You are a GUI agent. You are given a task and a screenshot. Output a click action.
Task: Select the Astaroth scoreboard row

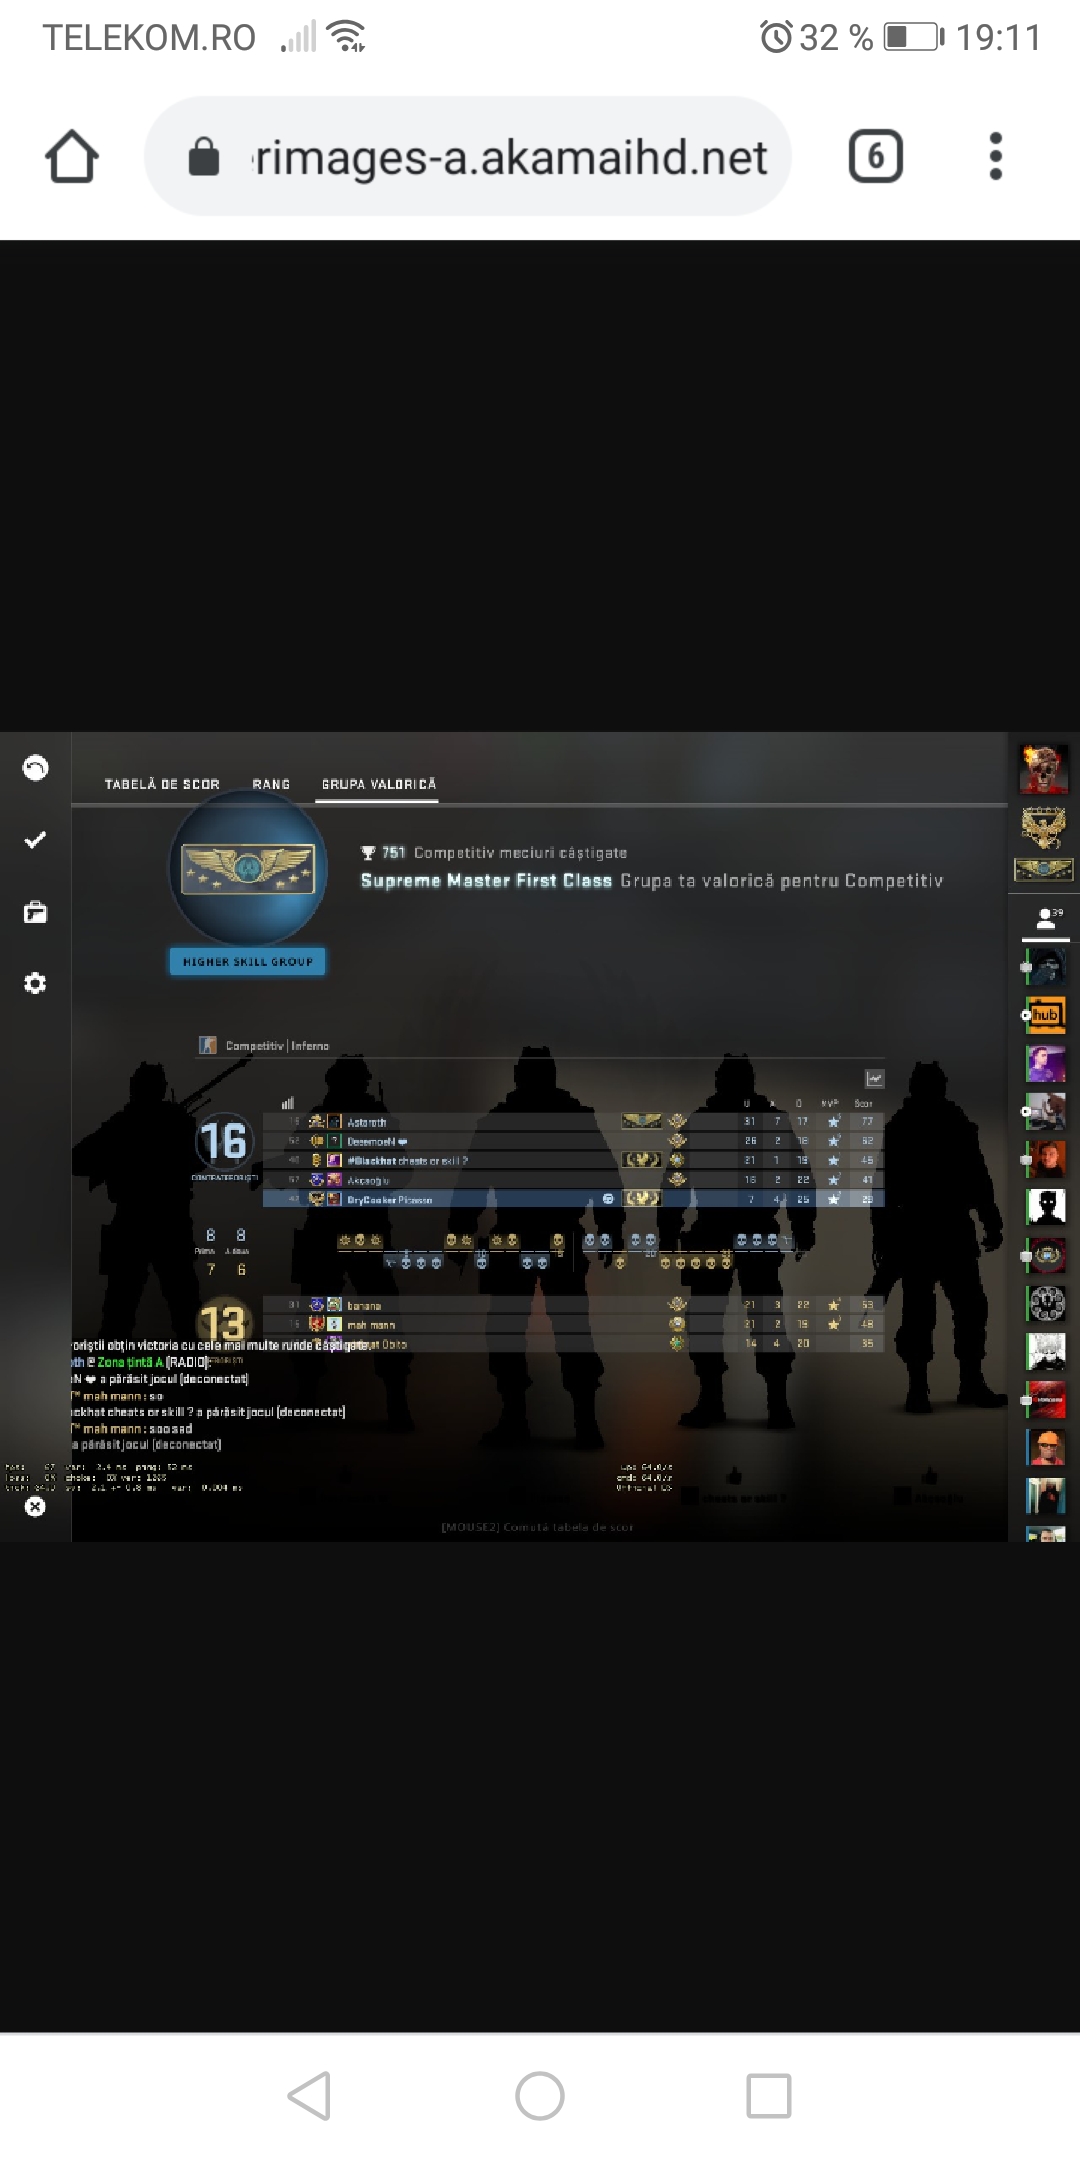tap(573, 1122)
